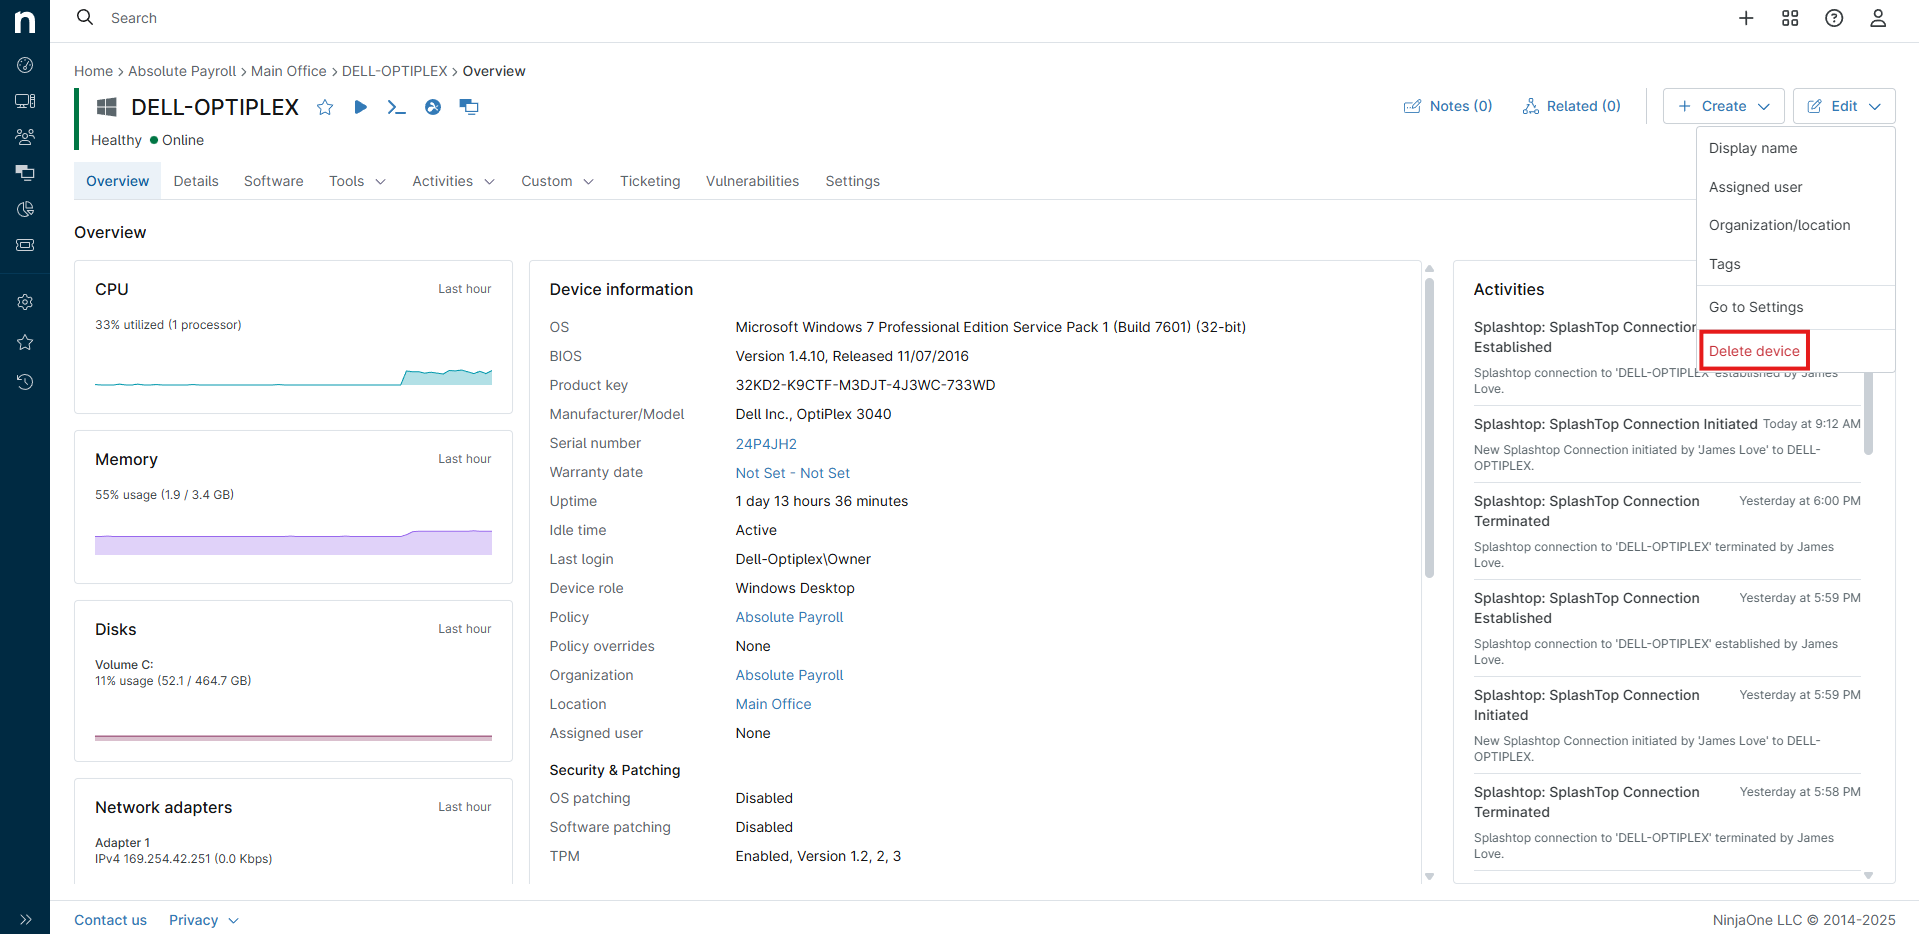Switch to the Vulnerabilities tab
The height and width of the screenshot is (934, 1919).
(x=752, y=181)
